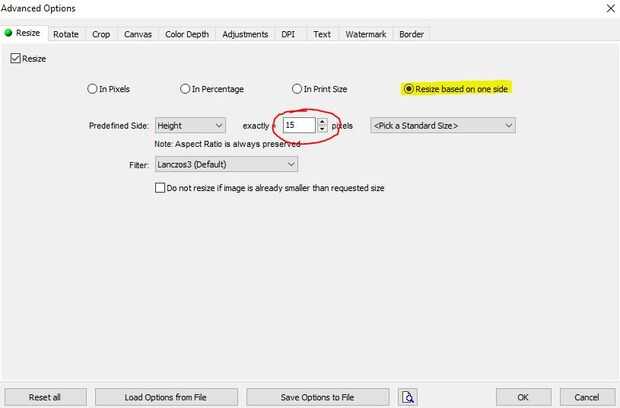Switch to the Border tab
The height and width of the screenshot is (408, 620).
point(411,34)
